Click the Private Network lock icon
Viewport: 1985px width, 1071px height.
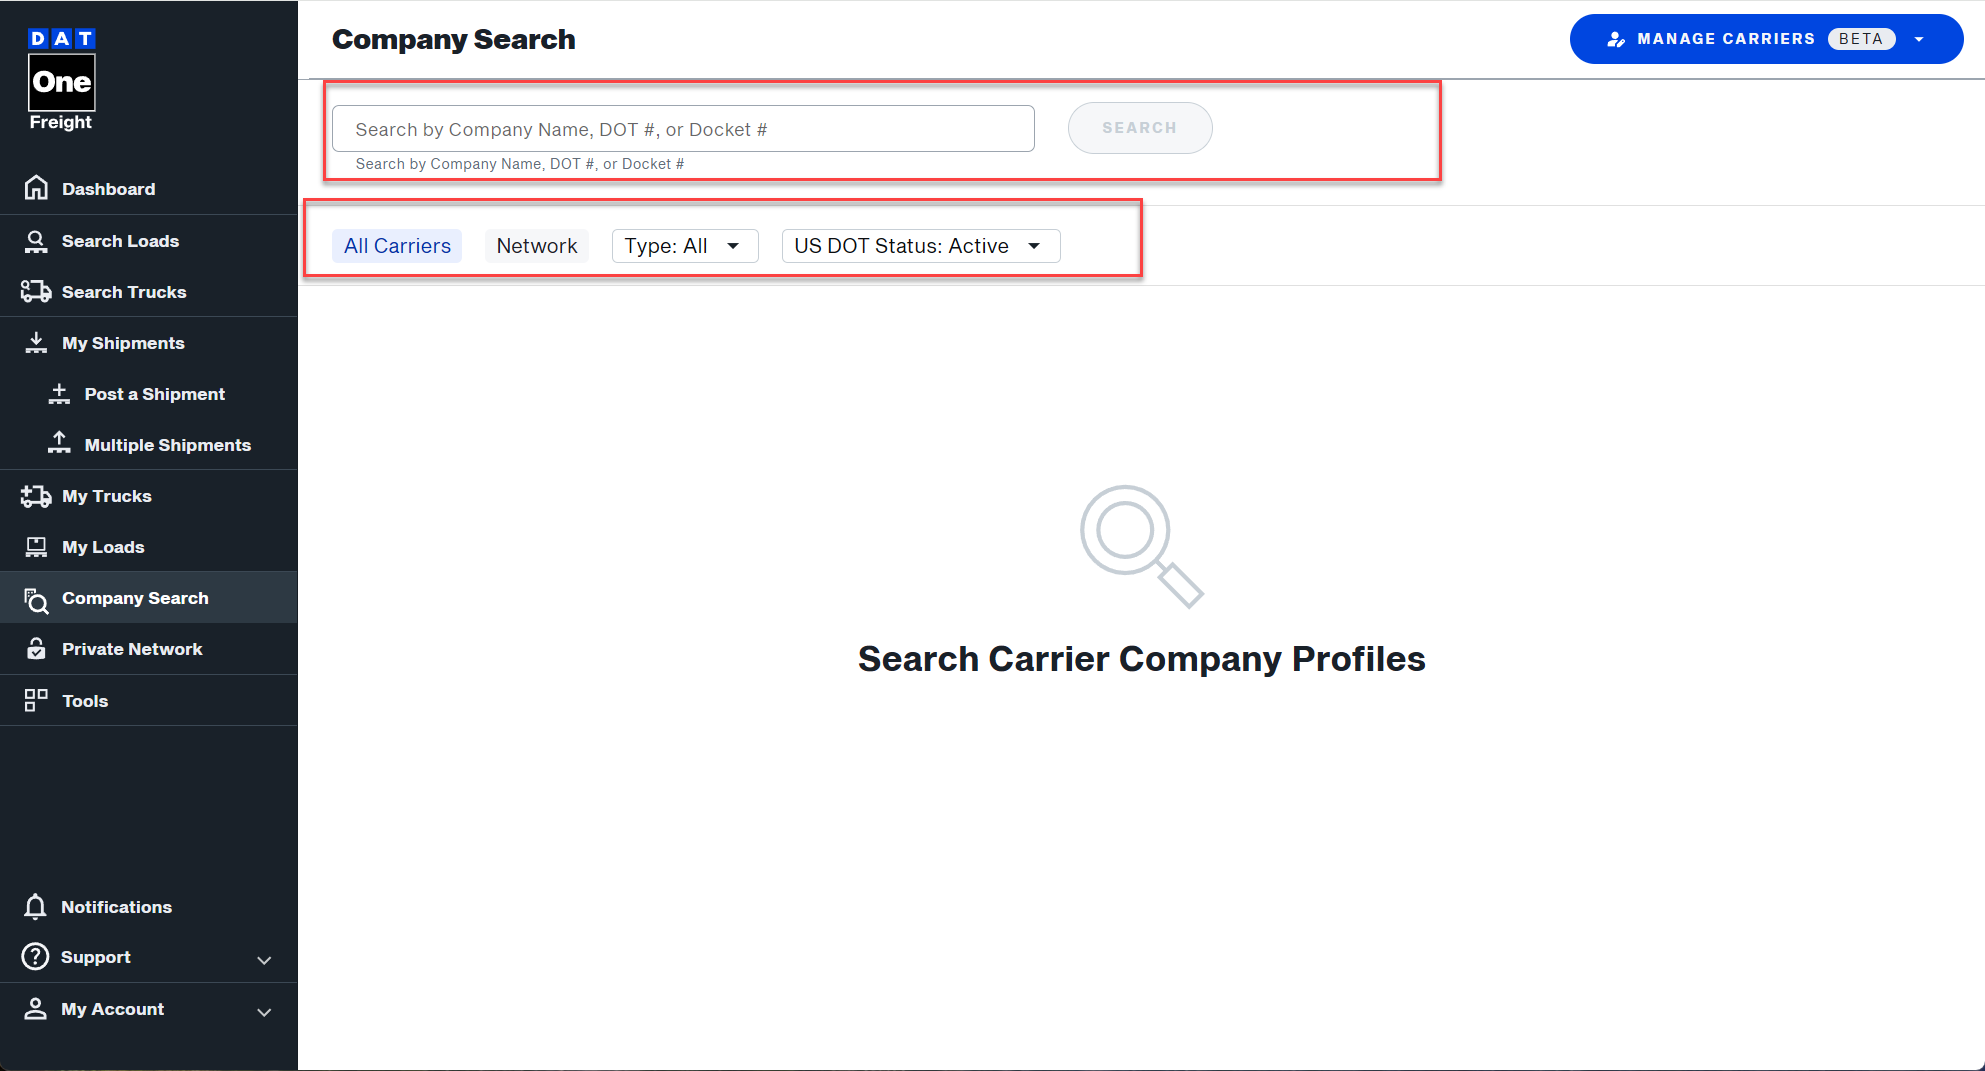36,649
